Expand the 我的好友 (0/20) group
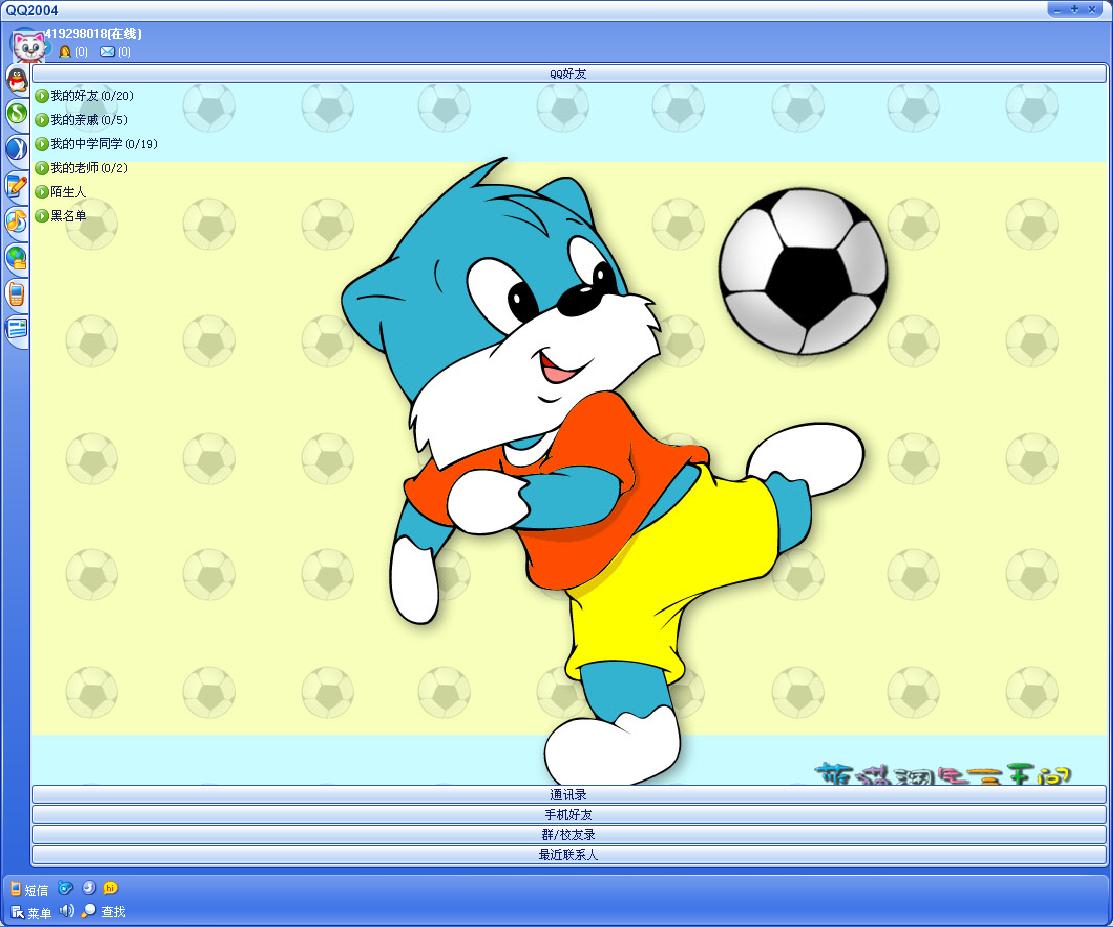1113x927 pixels. coord(84,96)
